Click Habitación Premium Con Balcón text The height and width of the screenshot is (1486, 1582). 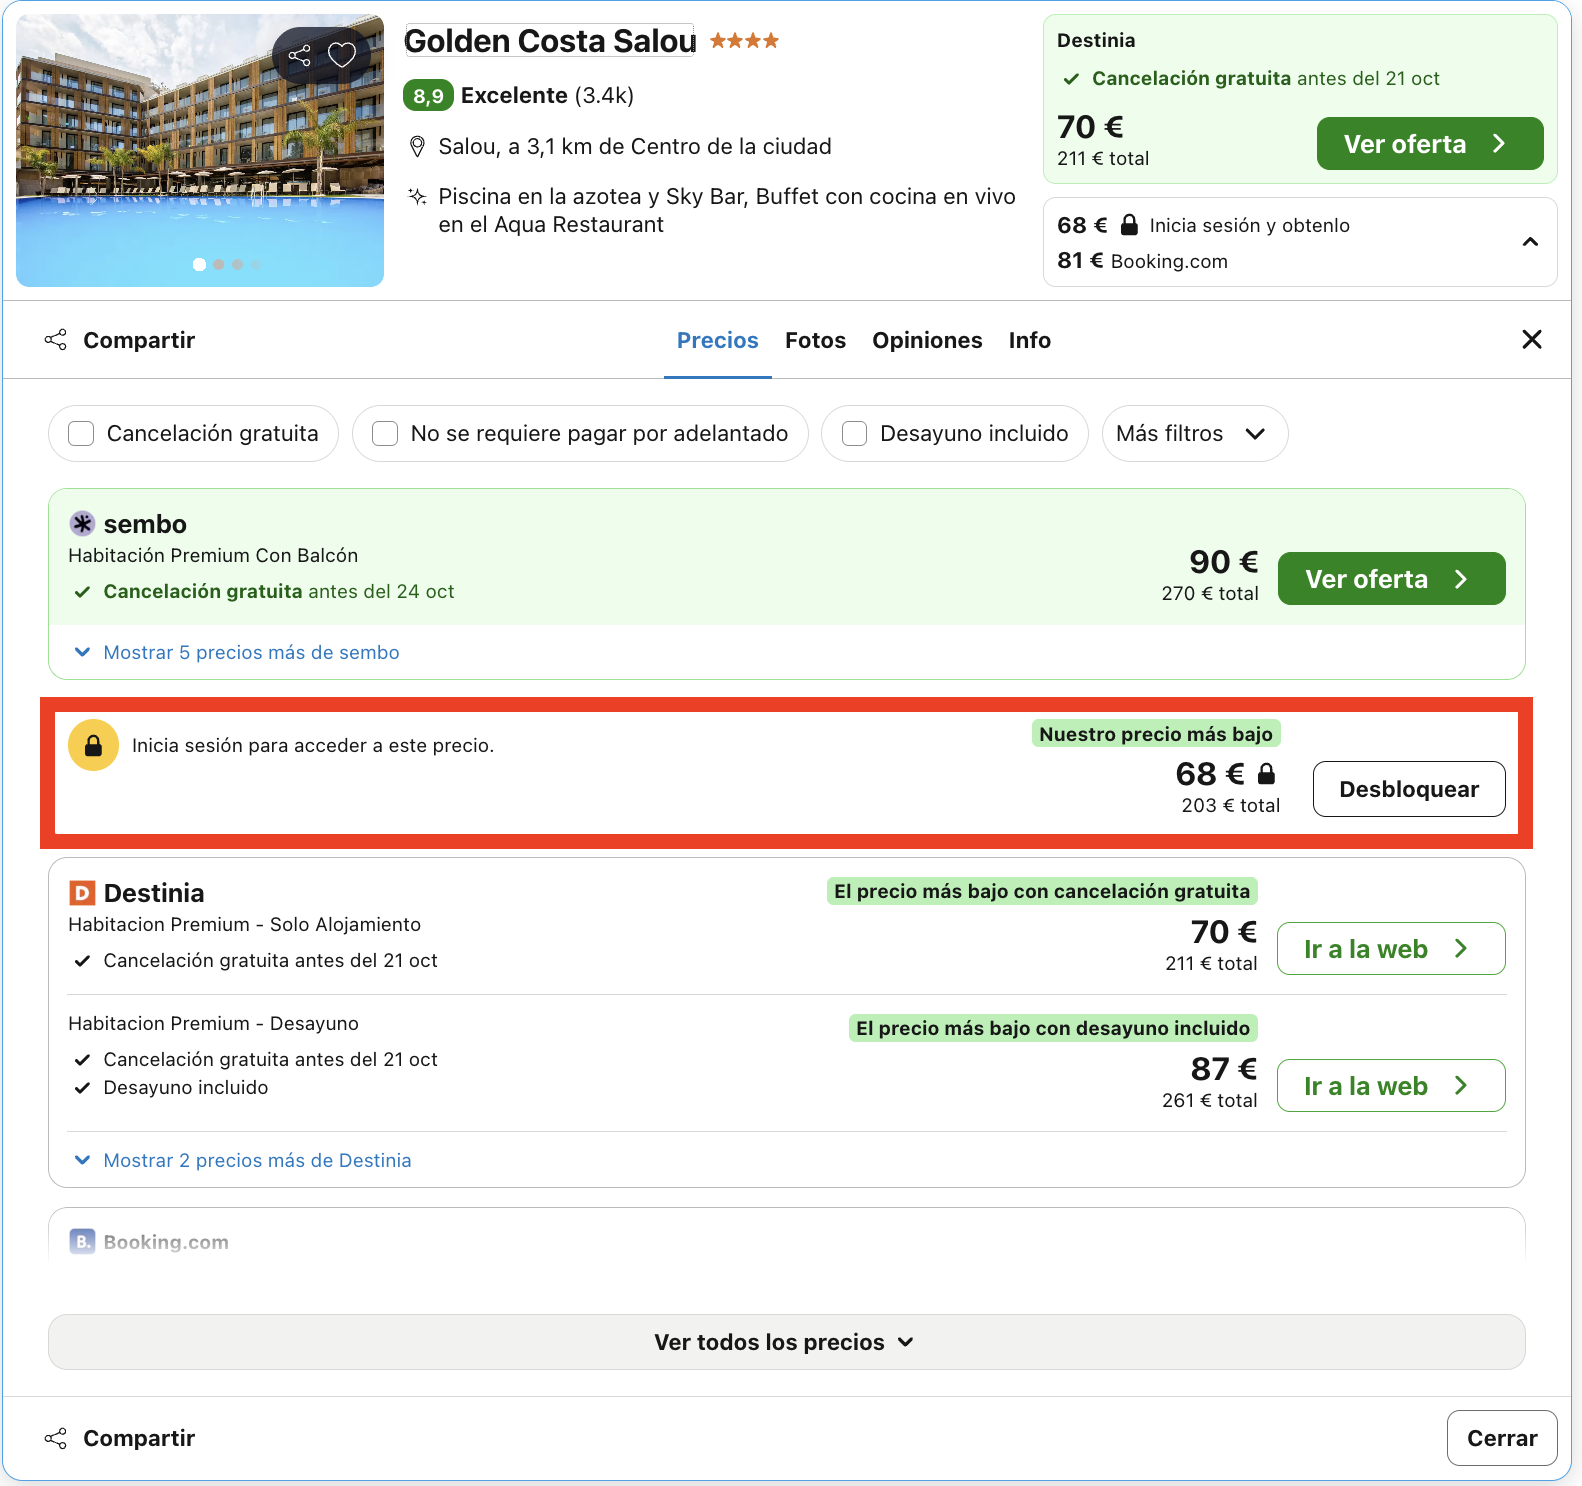click(x=213, y=555)
